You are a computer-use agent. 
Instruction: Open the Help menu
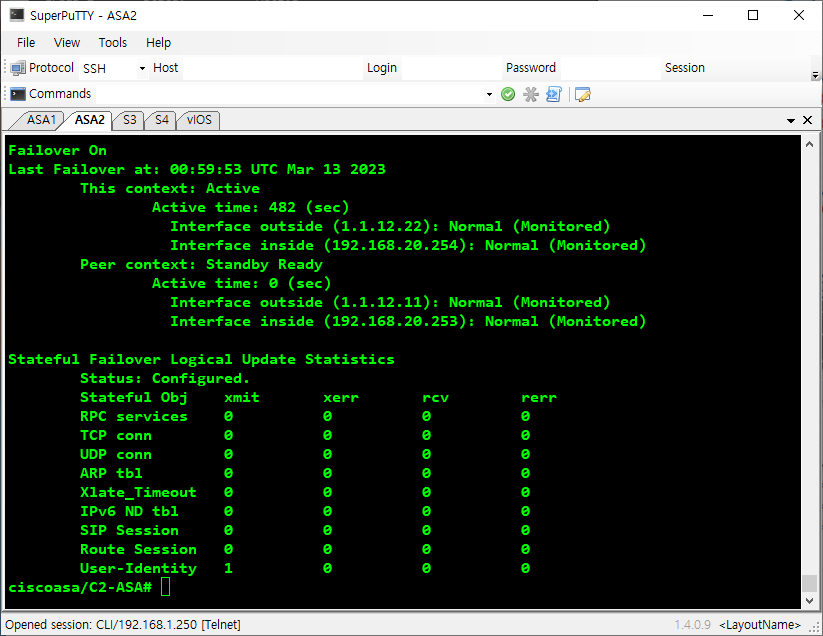point(158,43)
